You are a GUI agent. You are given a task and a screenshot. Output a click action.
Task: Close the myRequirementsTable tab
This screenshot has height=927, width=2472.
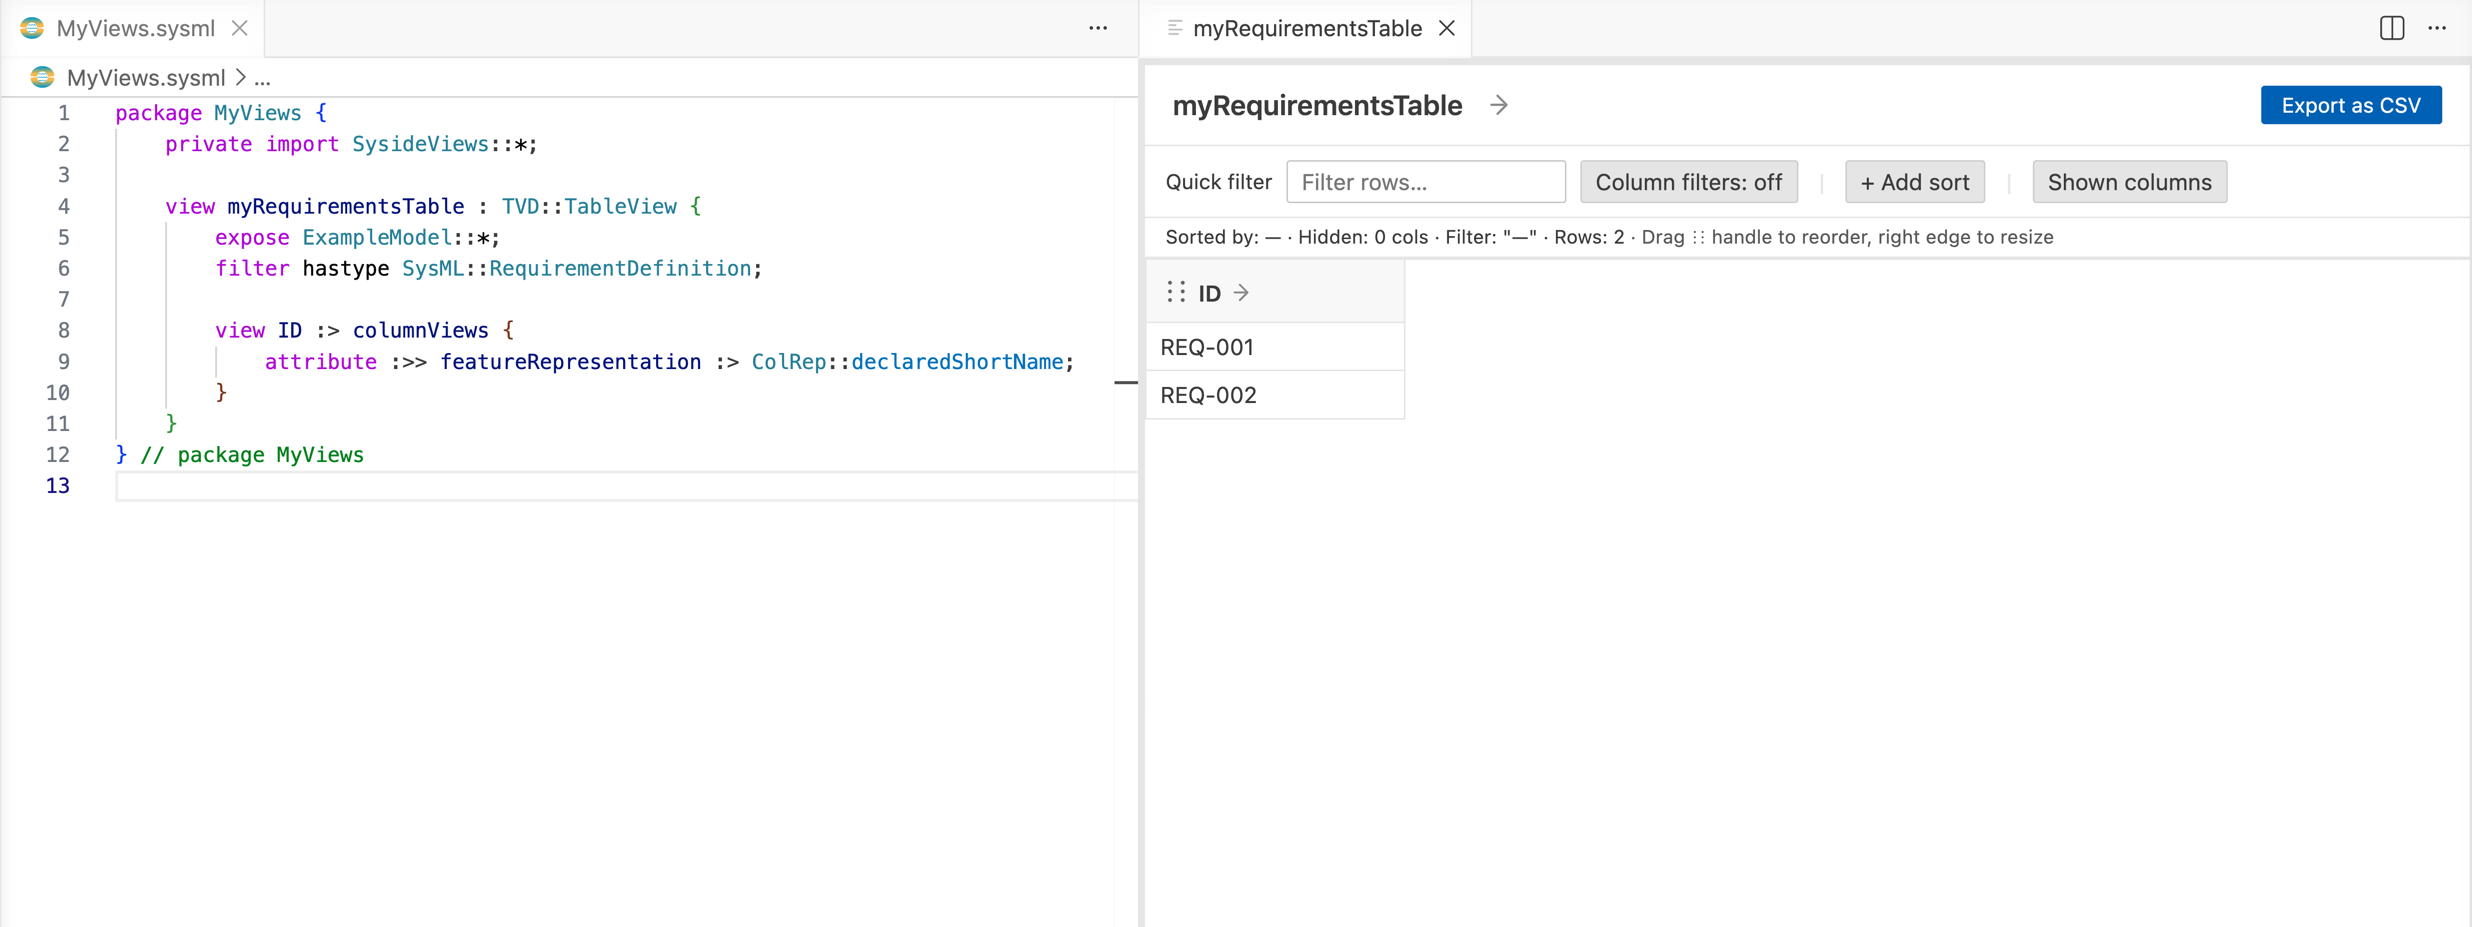pos(1447,28)
